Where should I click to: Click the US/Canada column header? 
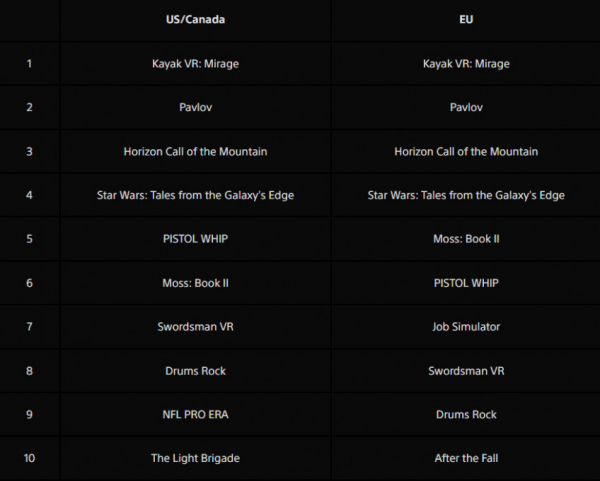coord(195,20)
